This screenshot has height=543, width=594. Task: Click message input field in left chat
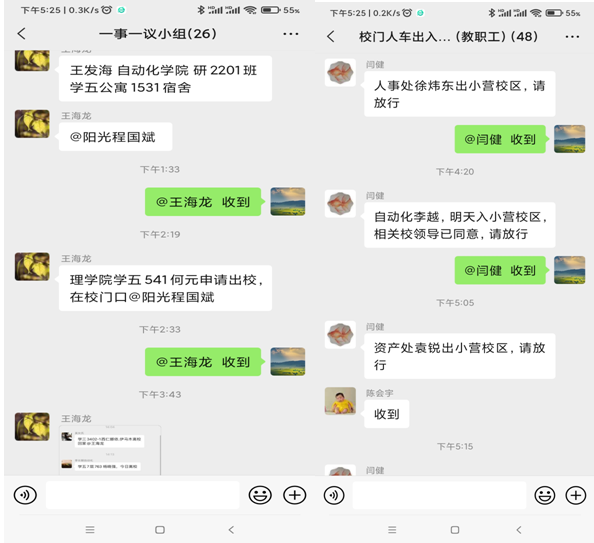142,495
